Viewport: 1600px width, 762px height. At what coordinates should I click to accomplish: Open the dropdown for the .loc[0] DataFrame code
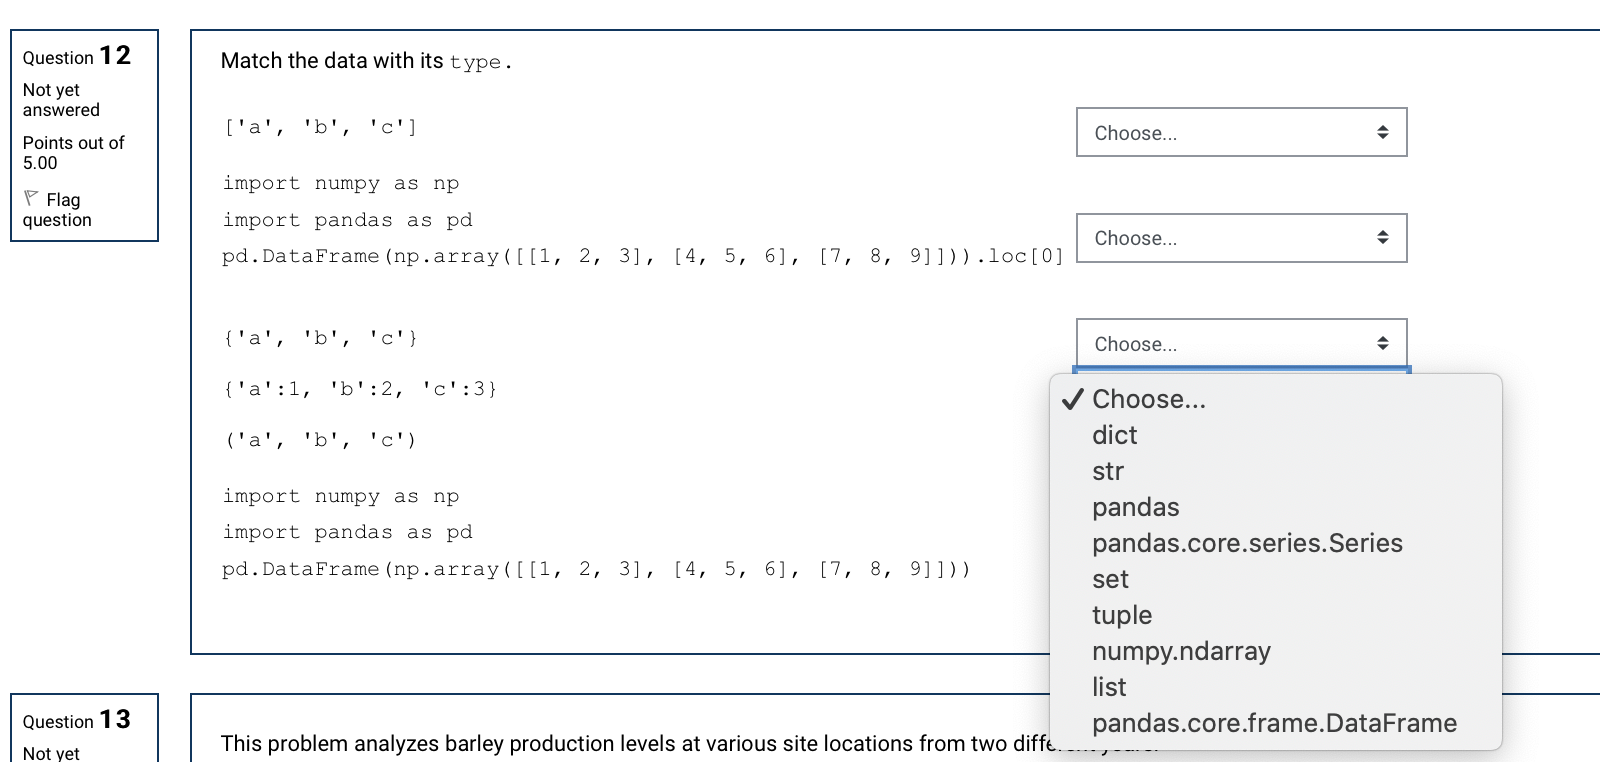coord(1241,238)
